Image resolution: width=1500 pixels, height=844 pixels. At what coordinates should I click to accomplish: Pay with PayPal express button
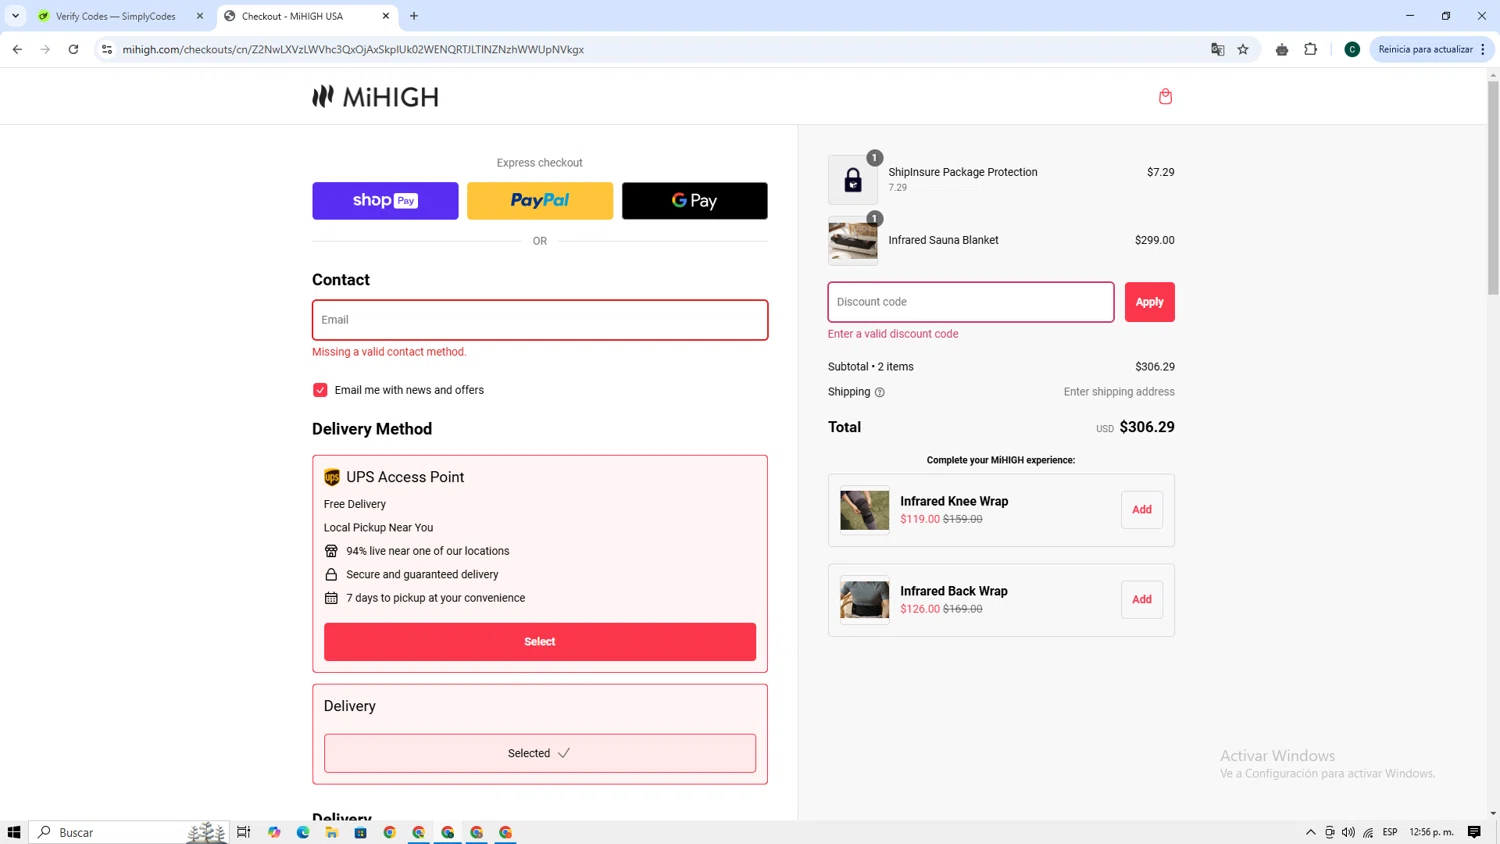coord(540,201)
